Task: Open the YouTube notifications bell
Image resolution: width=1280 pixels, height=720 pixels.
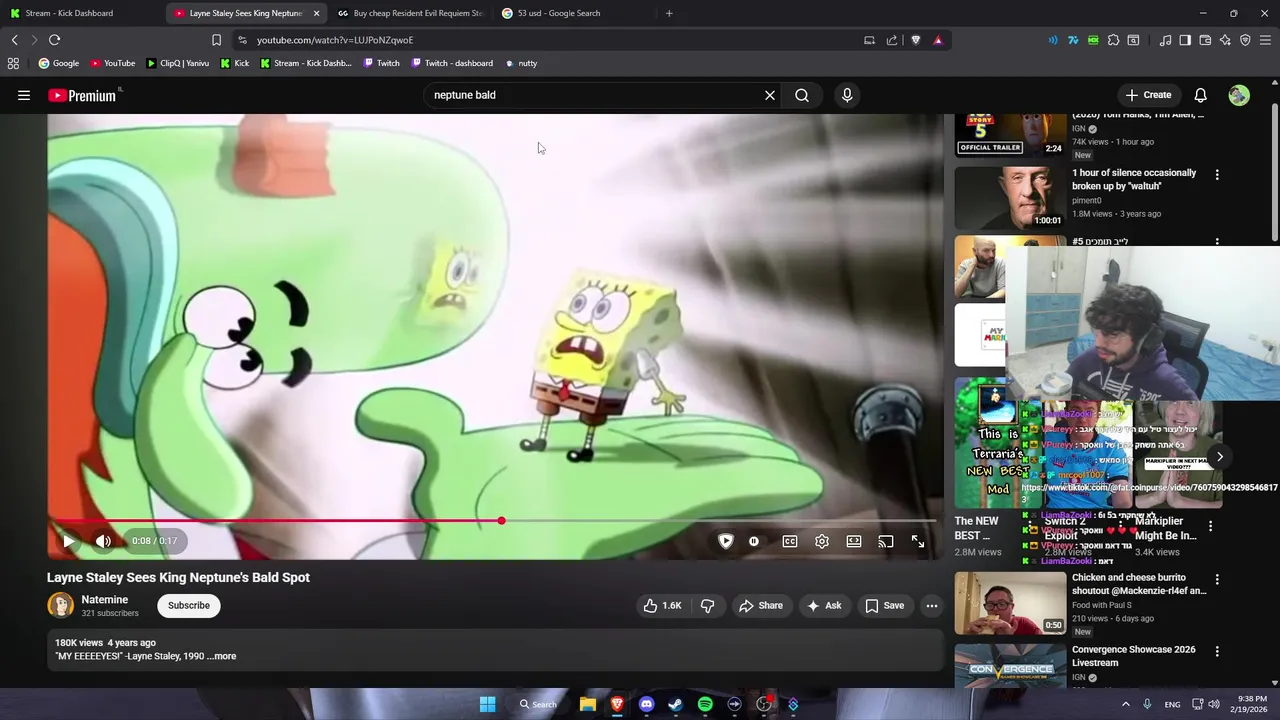Action: pos(1200,95)
